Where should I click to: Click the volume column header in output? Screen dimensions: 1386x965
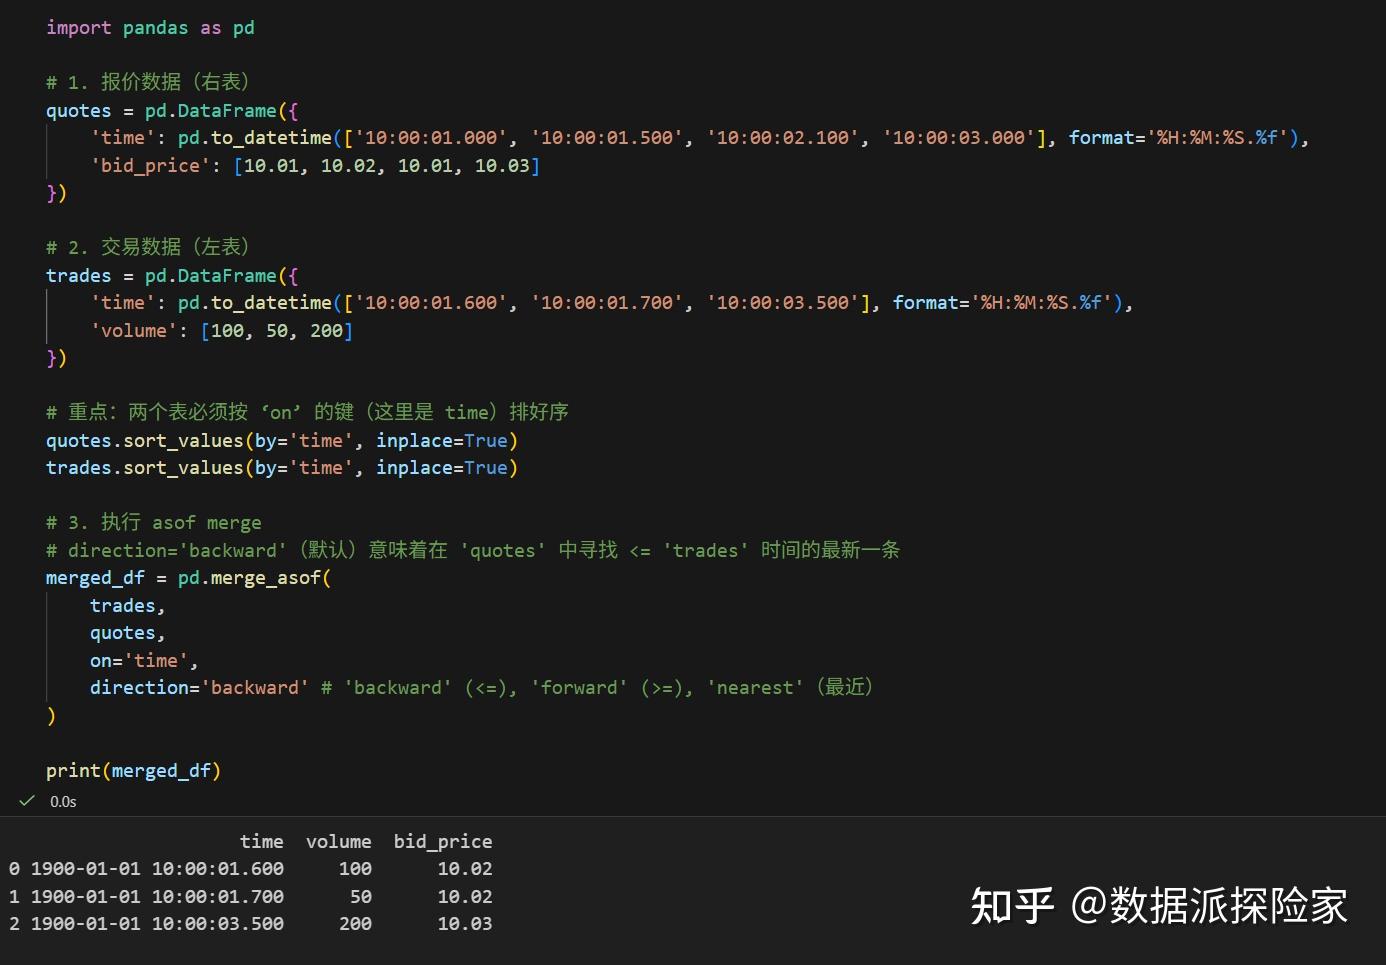tap(338, 842)
